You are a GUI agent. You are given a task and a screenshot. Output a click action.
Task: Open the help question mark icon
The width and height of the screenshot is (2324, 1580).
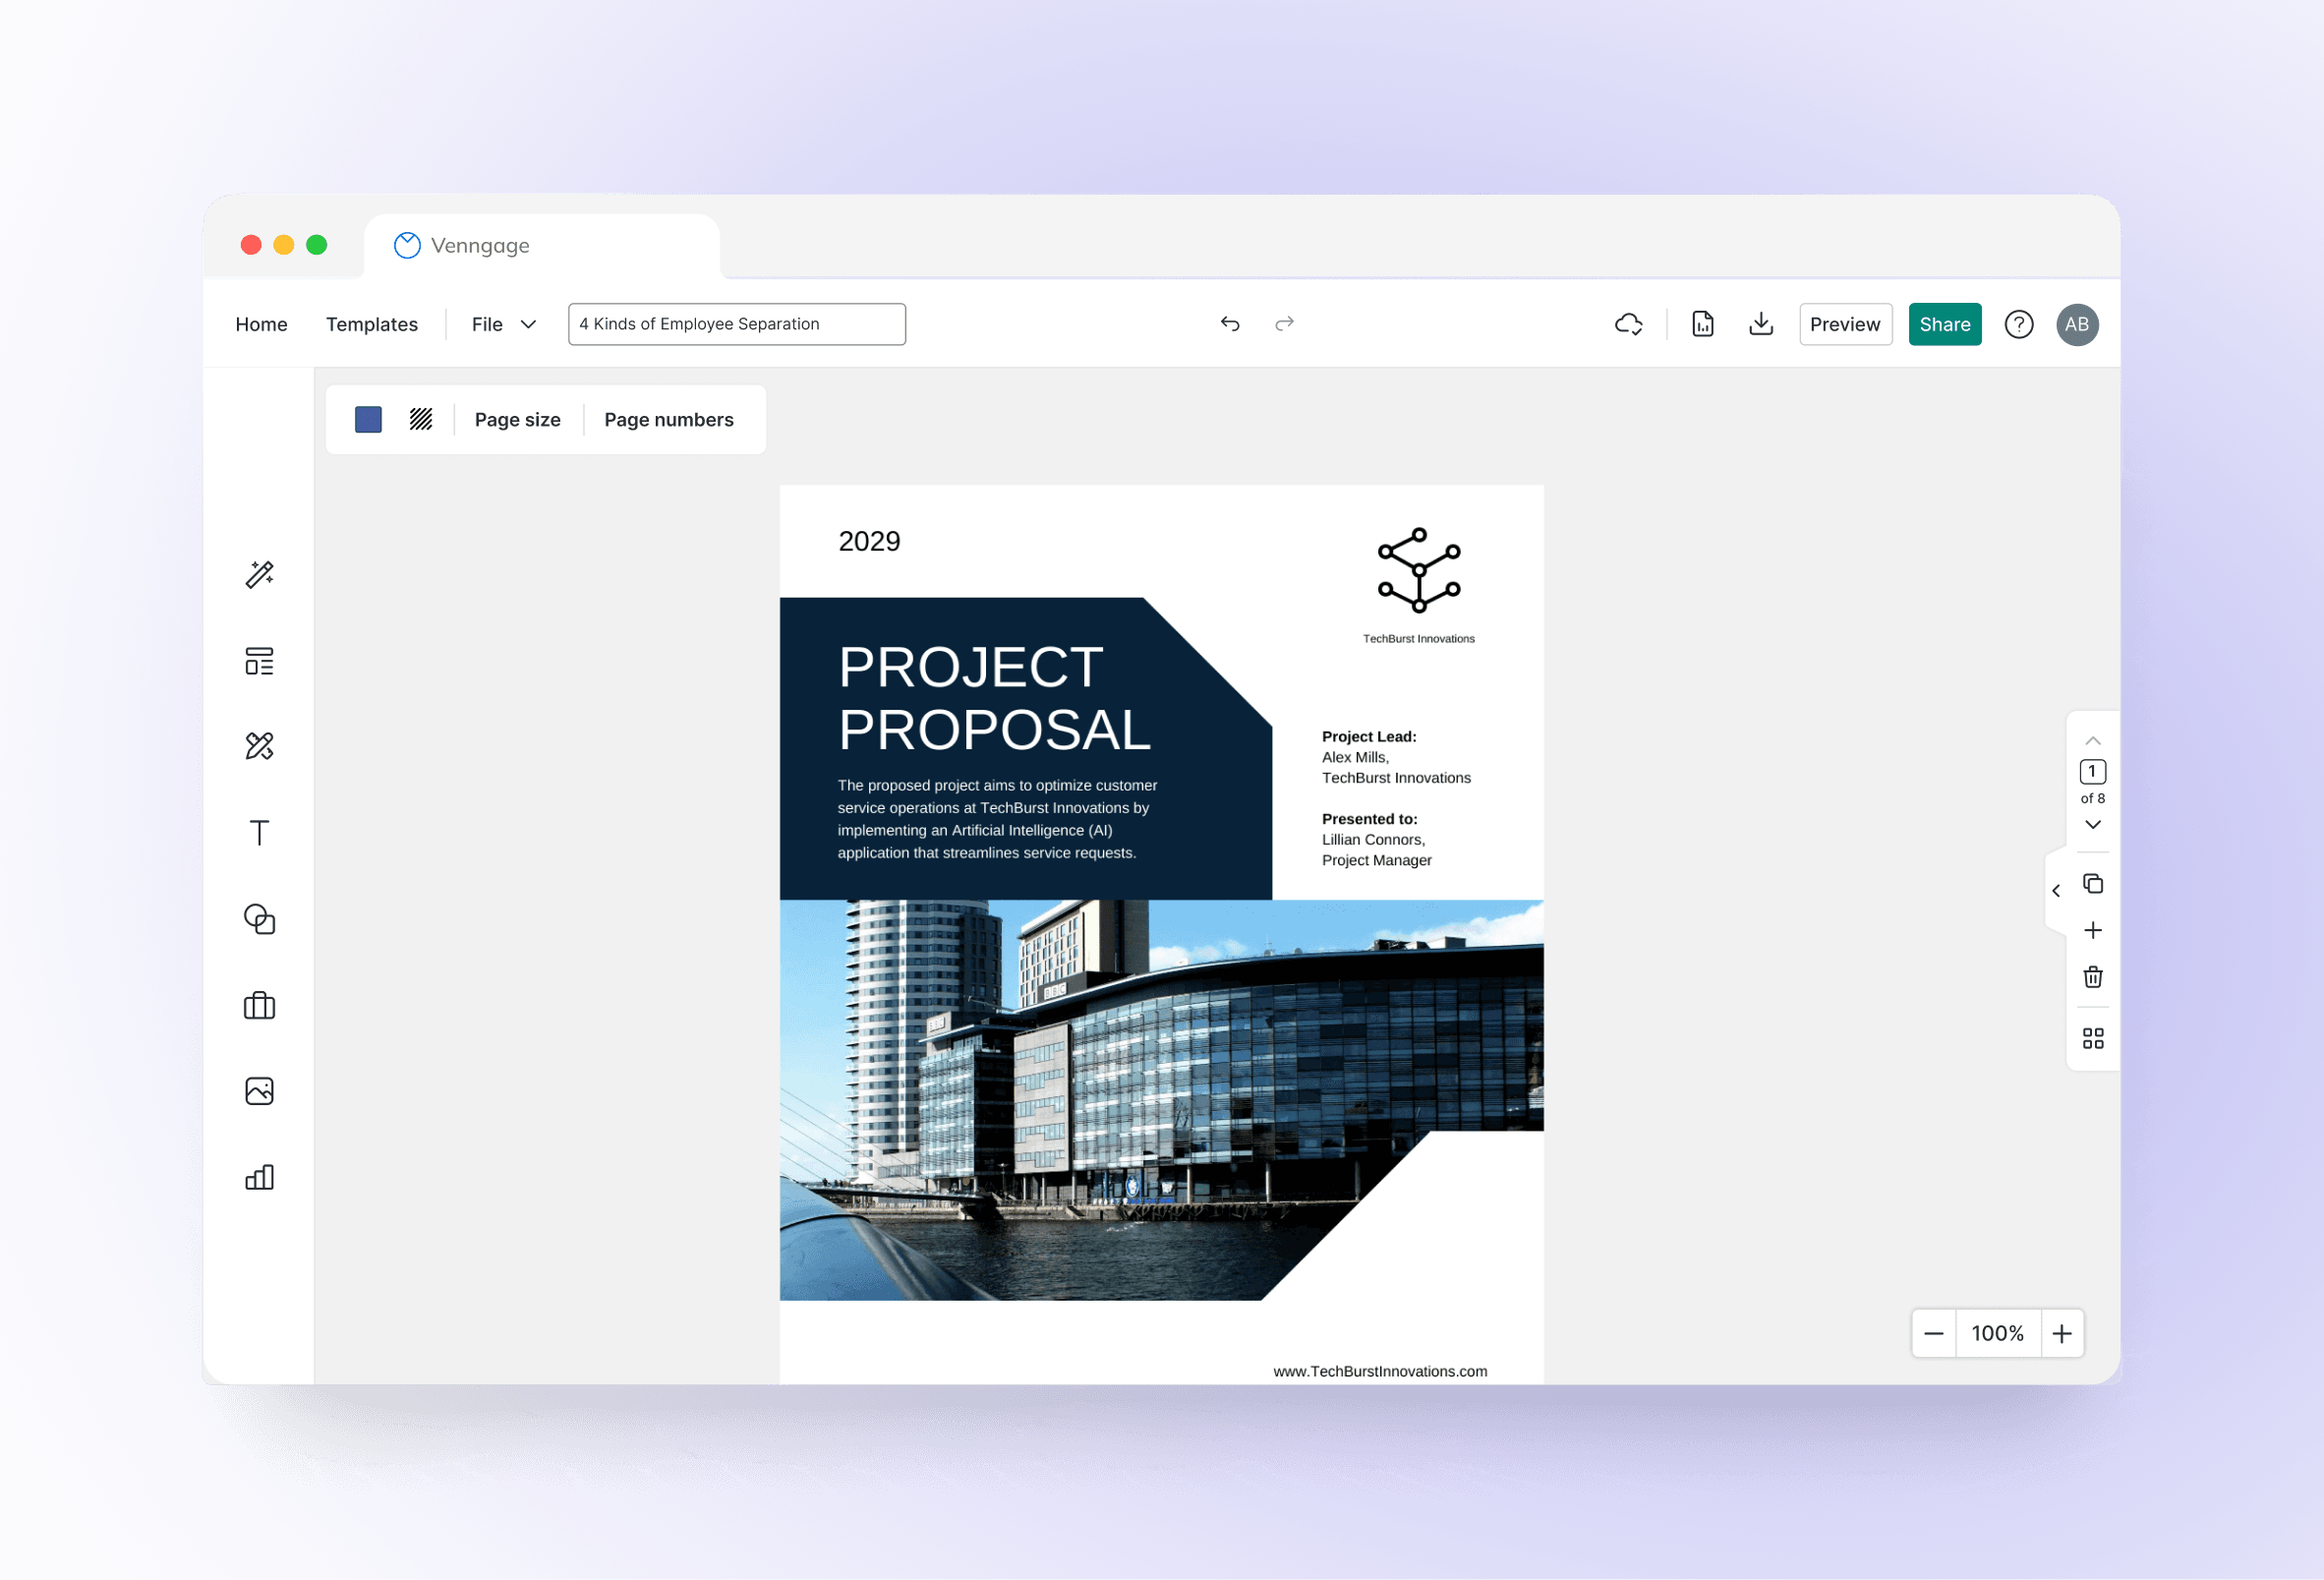2019,324
